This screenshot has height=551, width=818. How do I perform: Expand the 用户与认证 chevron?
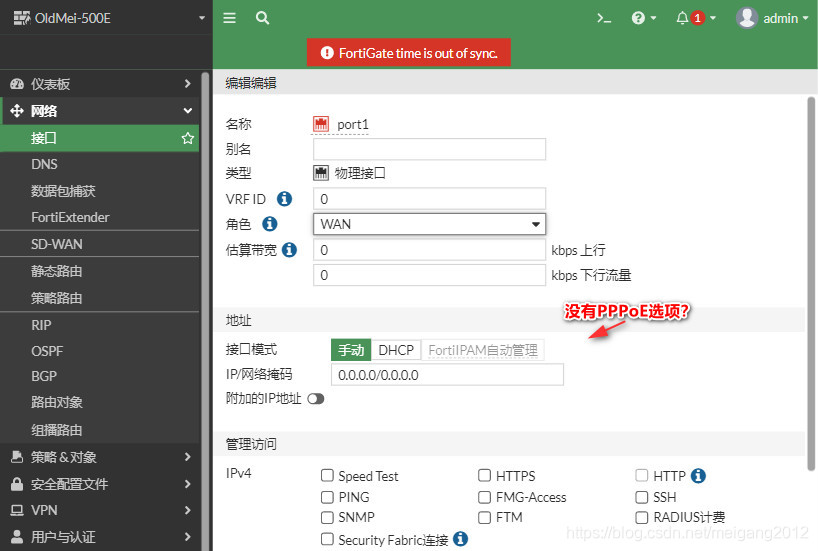[188, 537]
